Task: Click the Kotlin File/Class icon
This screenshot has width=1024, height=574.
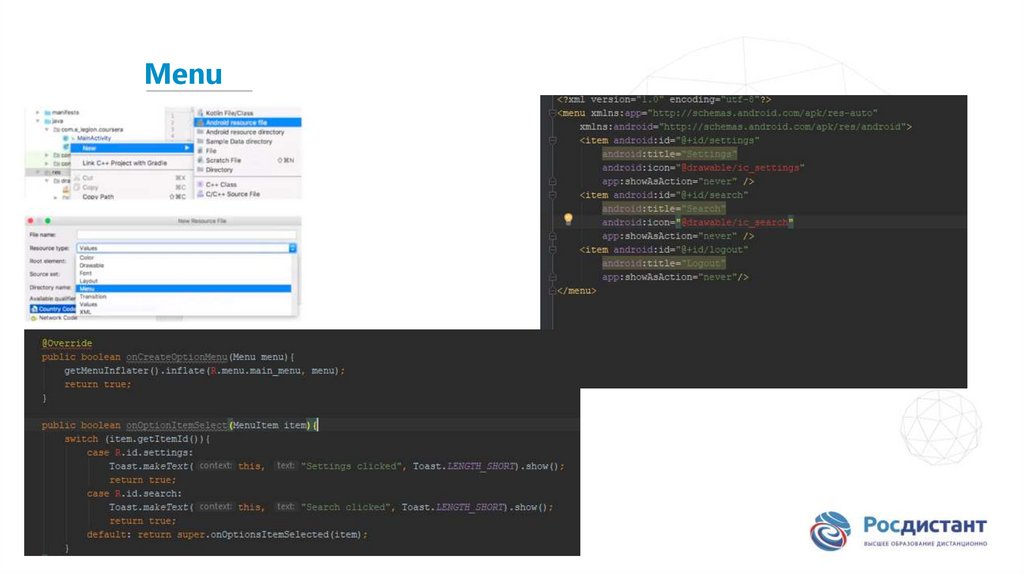Action: (200, 113)
